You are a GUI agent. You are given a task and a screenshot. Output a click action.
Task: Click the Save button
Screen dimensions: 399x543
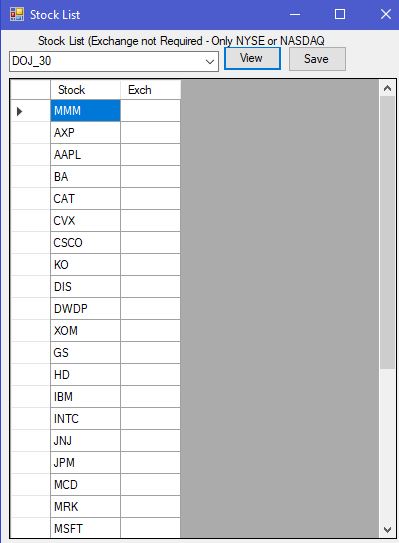(317, 59)
